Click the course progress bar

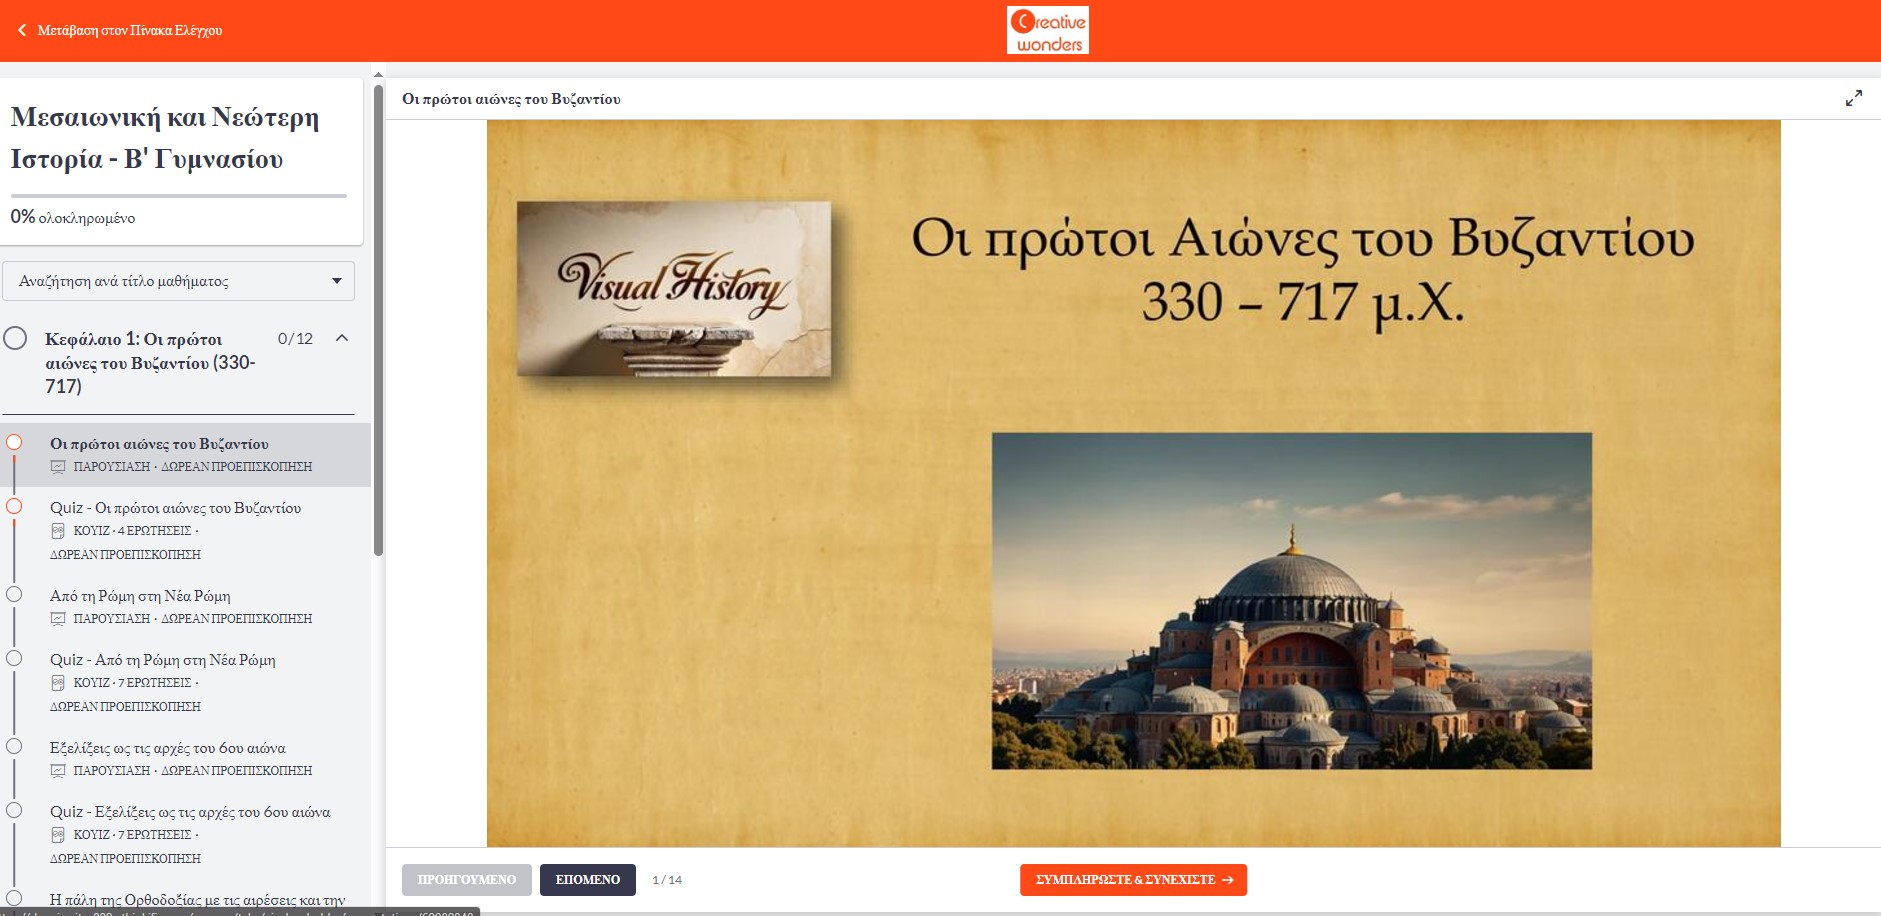coord(178,196)
